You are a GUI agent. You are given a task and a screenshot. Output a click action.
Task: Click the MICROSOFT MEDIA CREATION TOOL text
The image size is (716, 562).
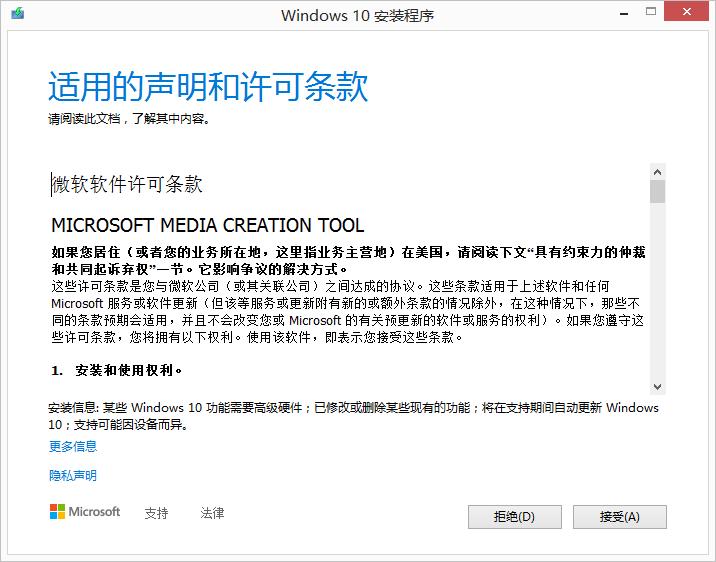coord(208,225)
